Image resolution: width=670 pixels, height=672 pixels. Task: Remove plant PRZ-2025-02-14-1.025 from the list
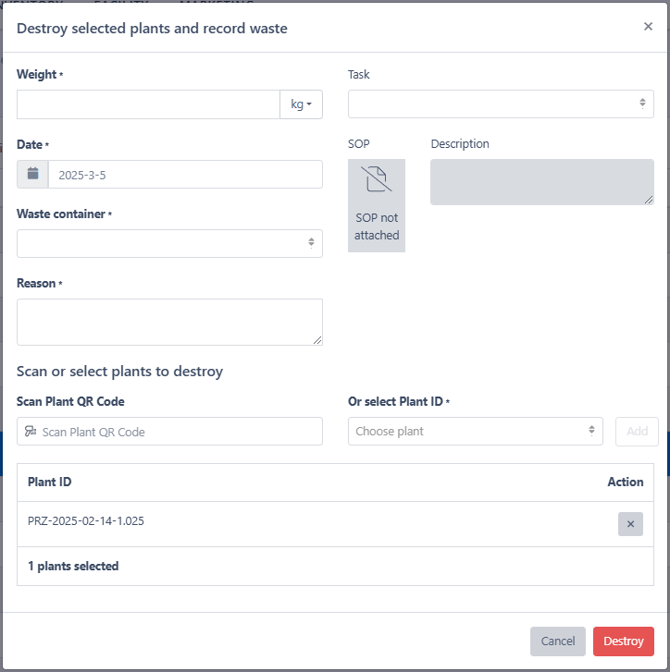tap(630, 524)
